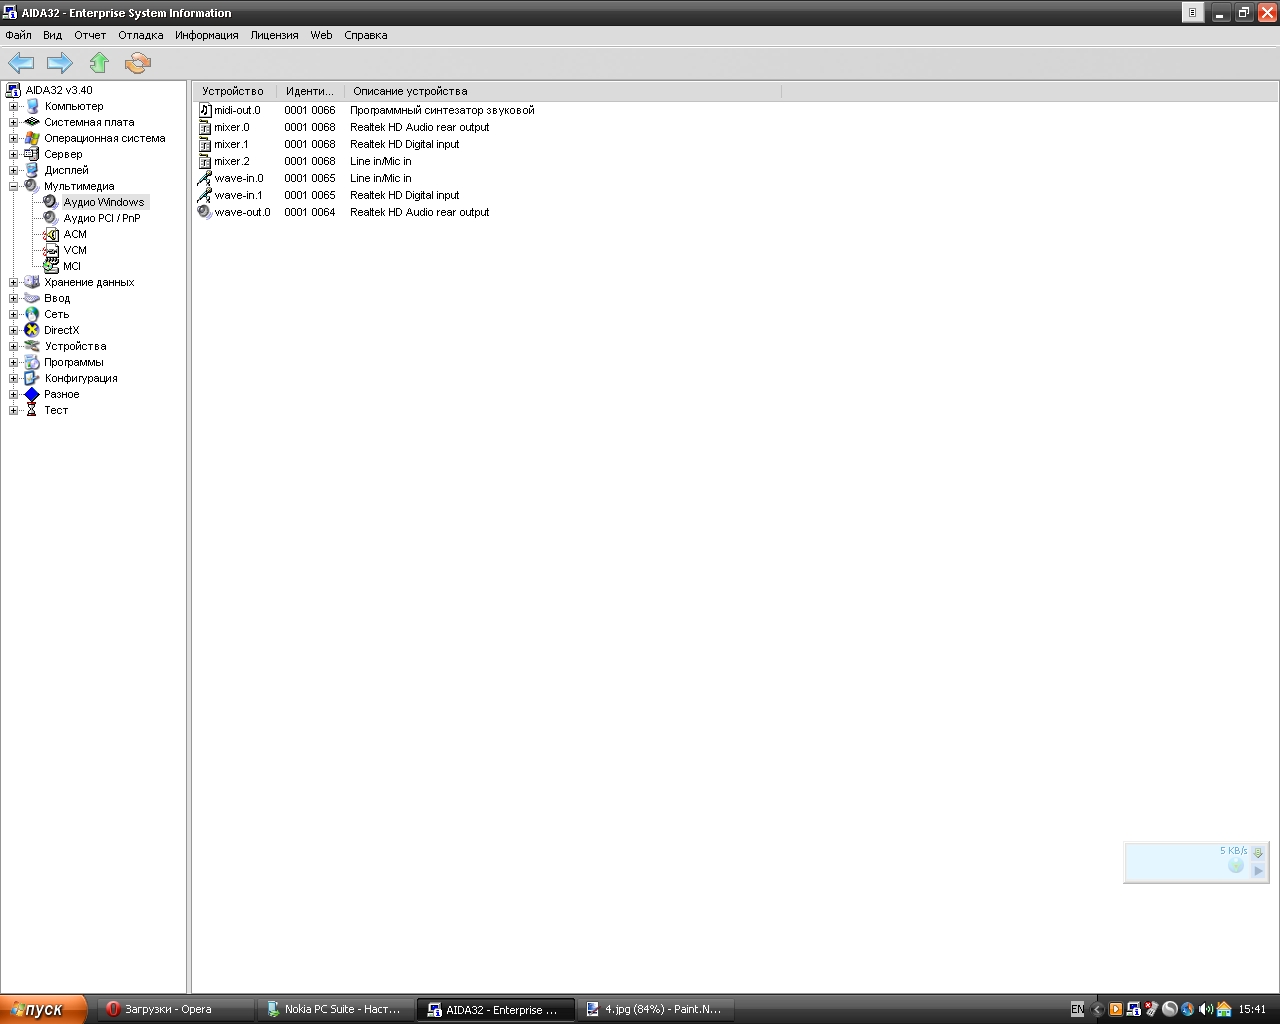Select the 'Realtek HD Digital input' mixer.1 description
The width and height of the screenshot is (1280, 1024).
[405, 144]
